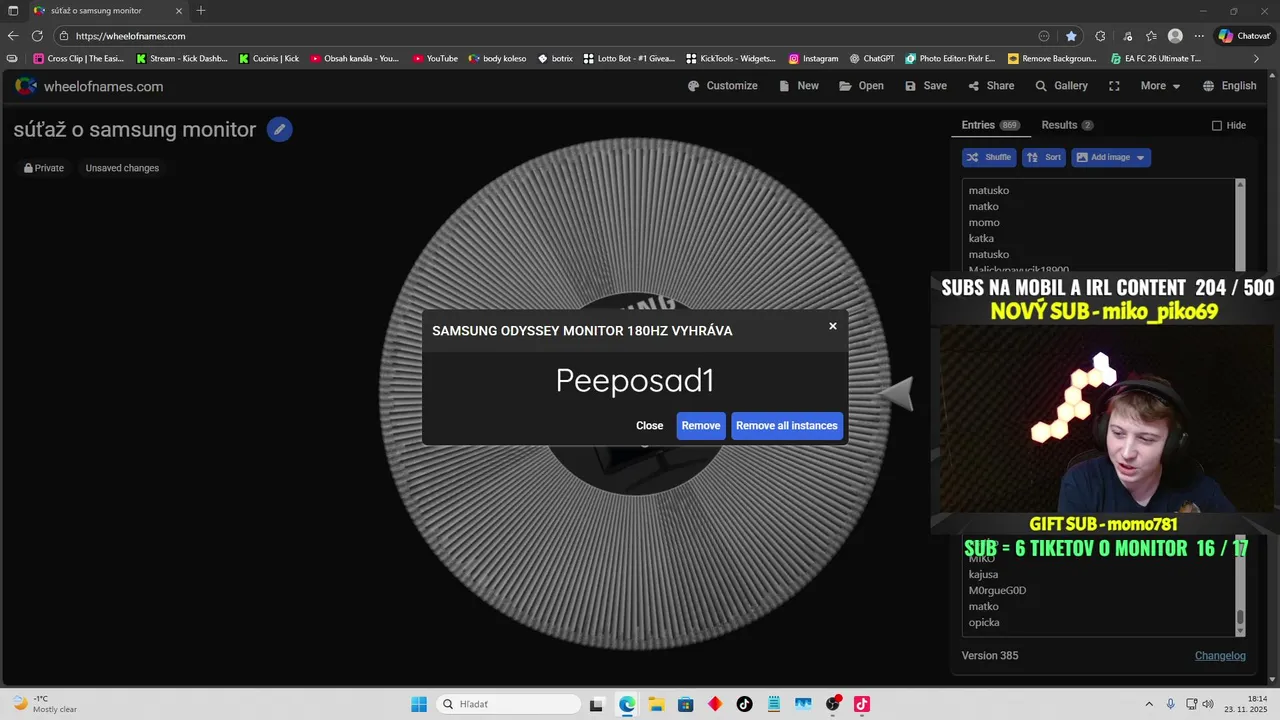The height and width of the screenshot is (720, 1280).
Task: Reload the page
Action: pyautogui.click(x=37, y=36)
